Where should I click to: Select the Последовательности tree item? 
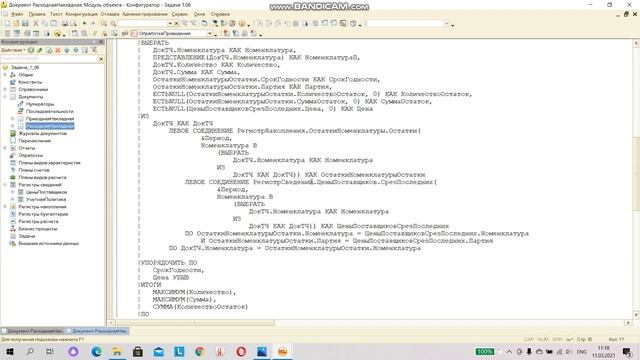[x=50, y=111]
